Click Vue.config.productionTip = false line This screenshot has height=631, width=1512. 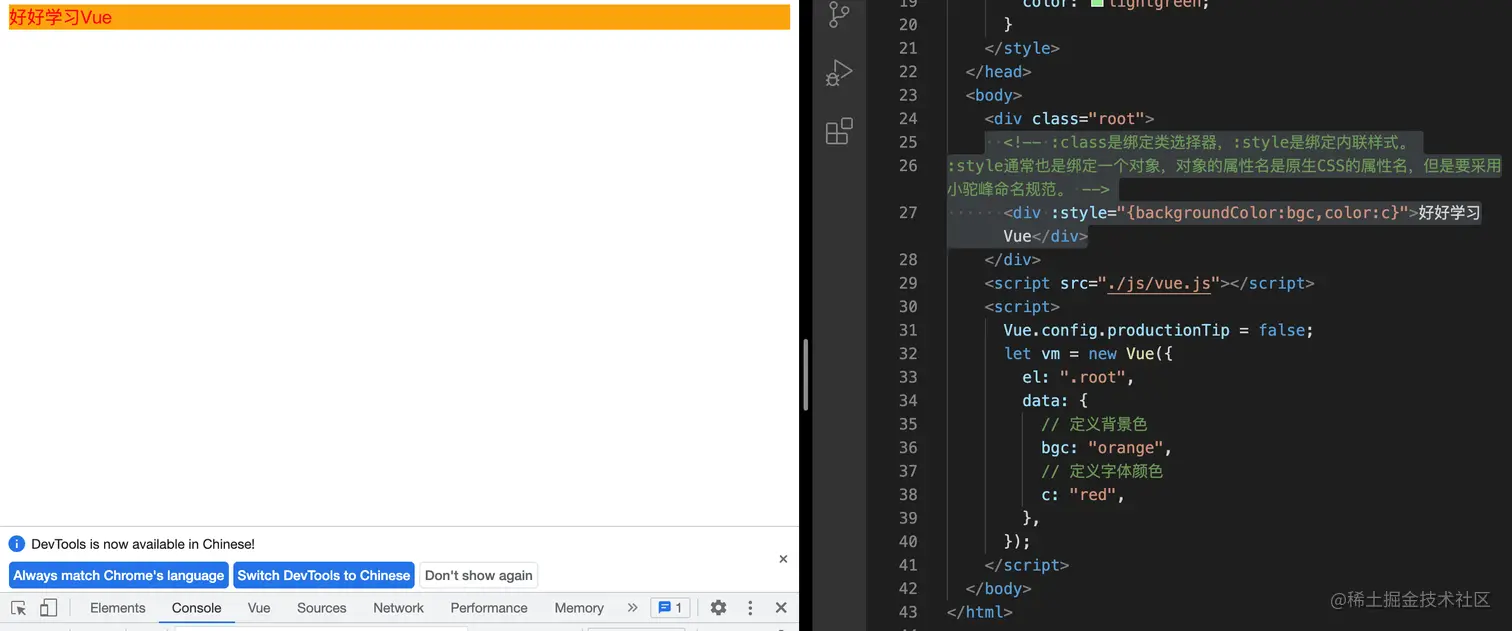pyautogui.click(x=1158, y=330)
